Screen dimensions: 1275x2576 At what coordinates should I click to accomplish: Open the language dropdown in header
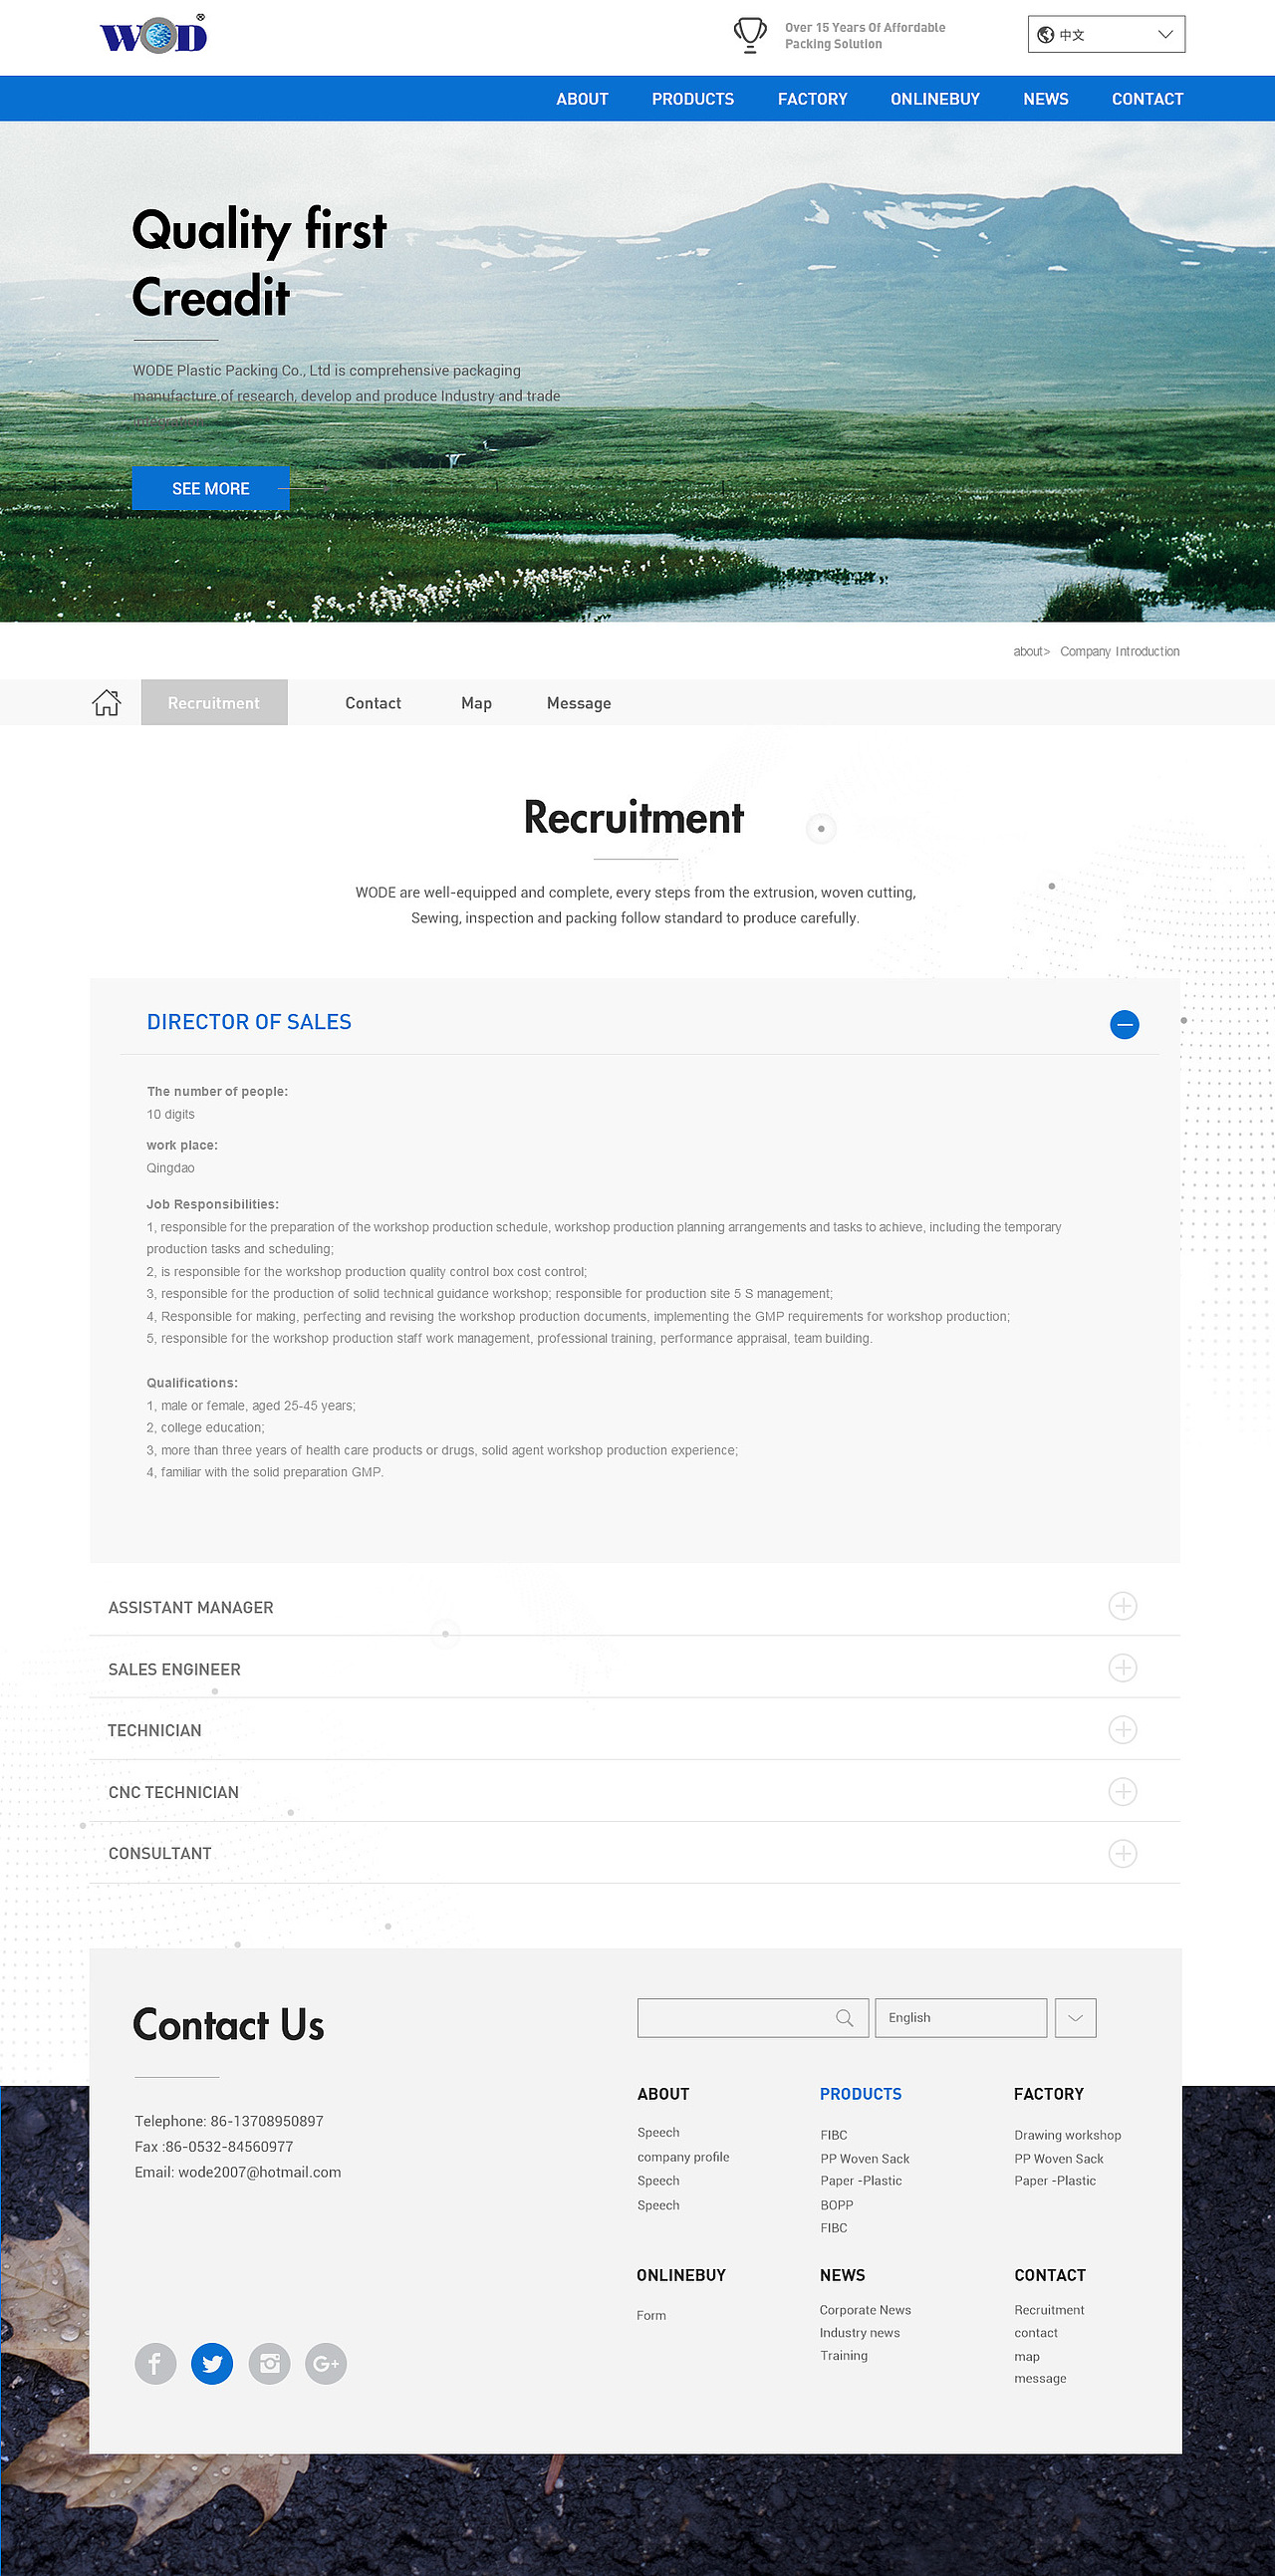[x=1106, y=34]
